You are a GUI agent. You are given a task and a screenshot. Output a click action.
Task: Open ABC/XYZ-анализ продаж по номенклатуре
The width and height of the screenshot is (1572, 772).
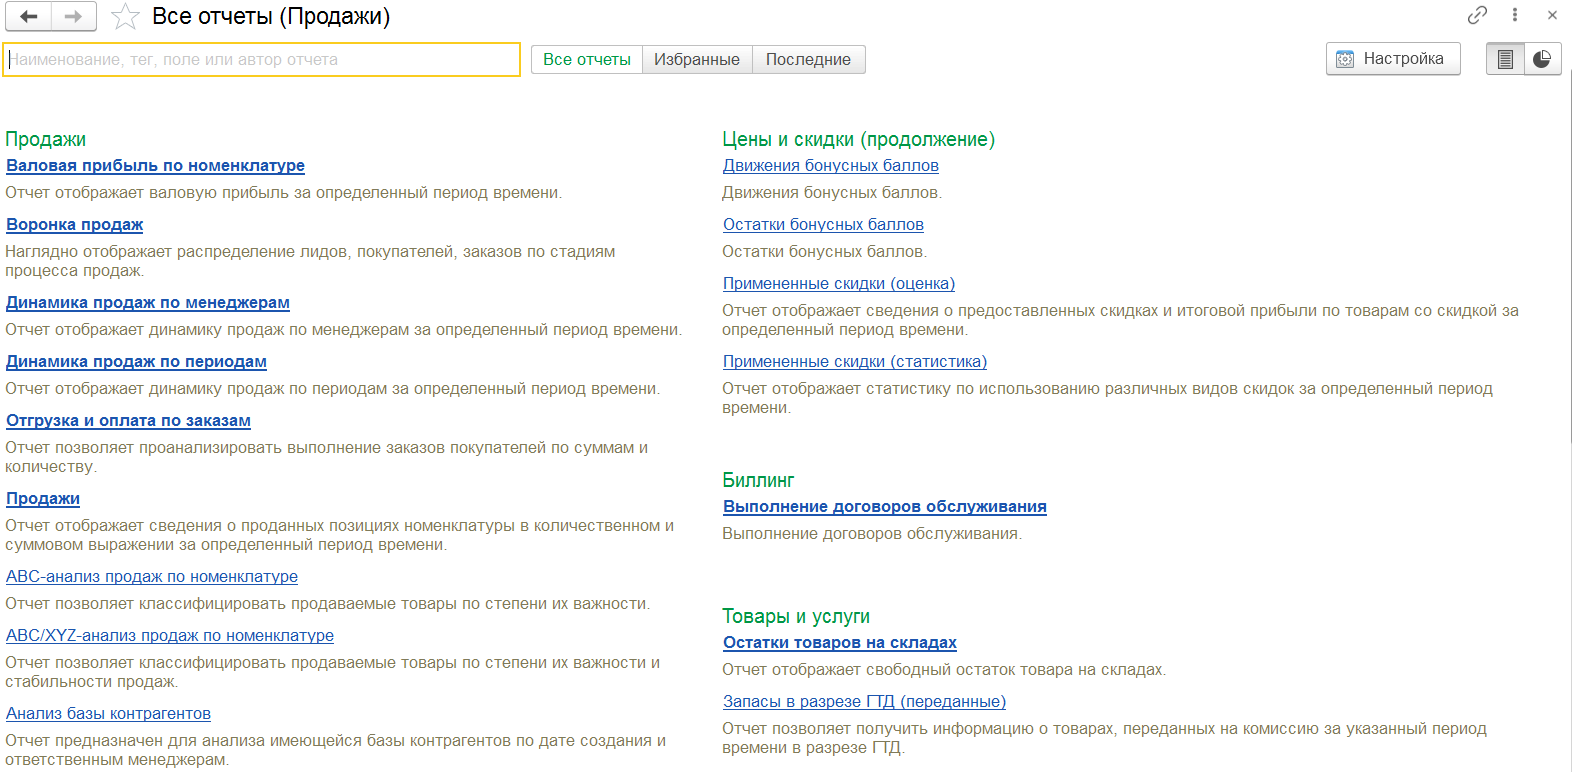pyautogui.click(x=170, y=636)
